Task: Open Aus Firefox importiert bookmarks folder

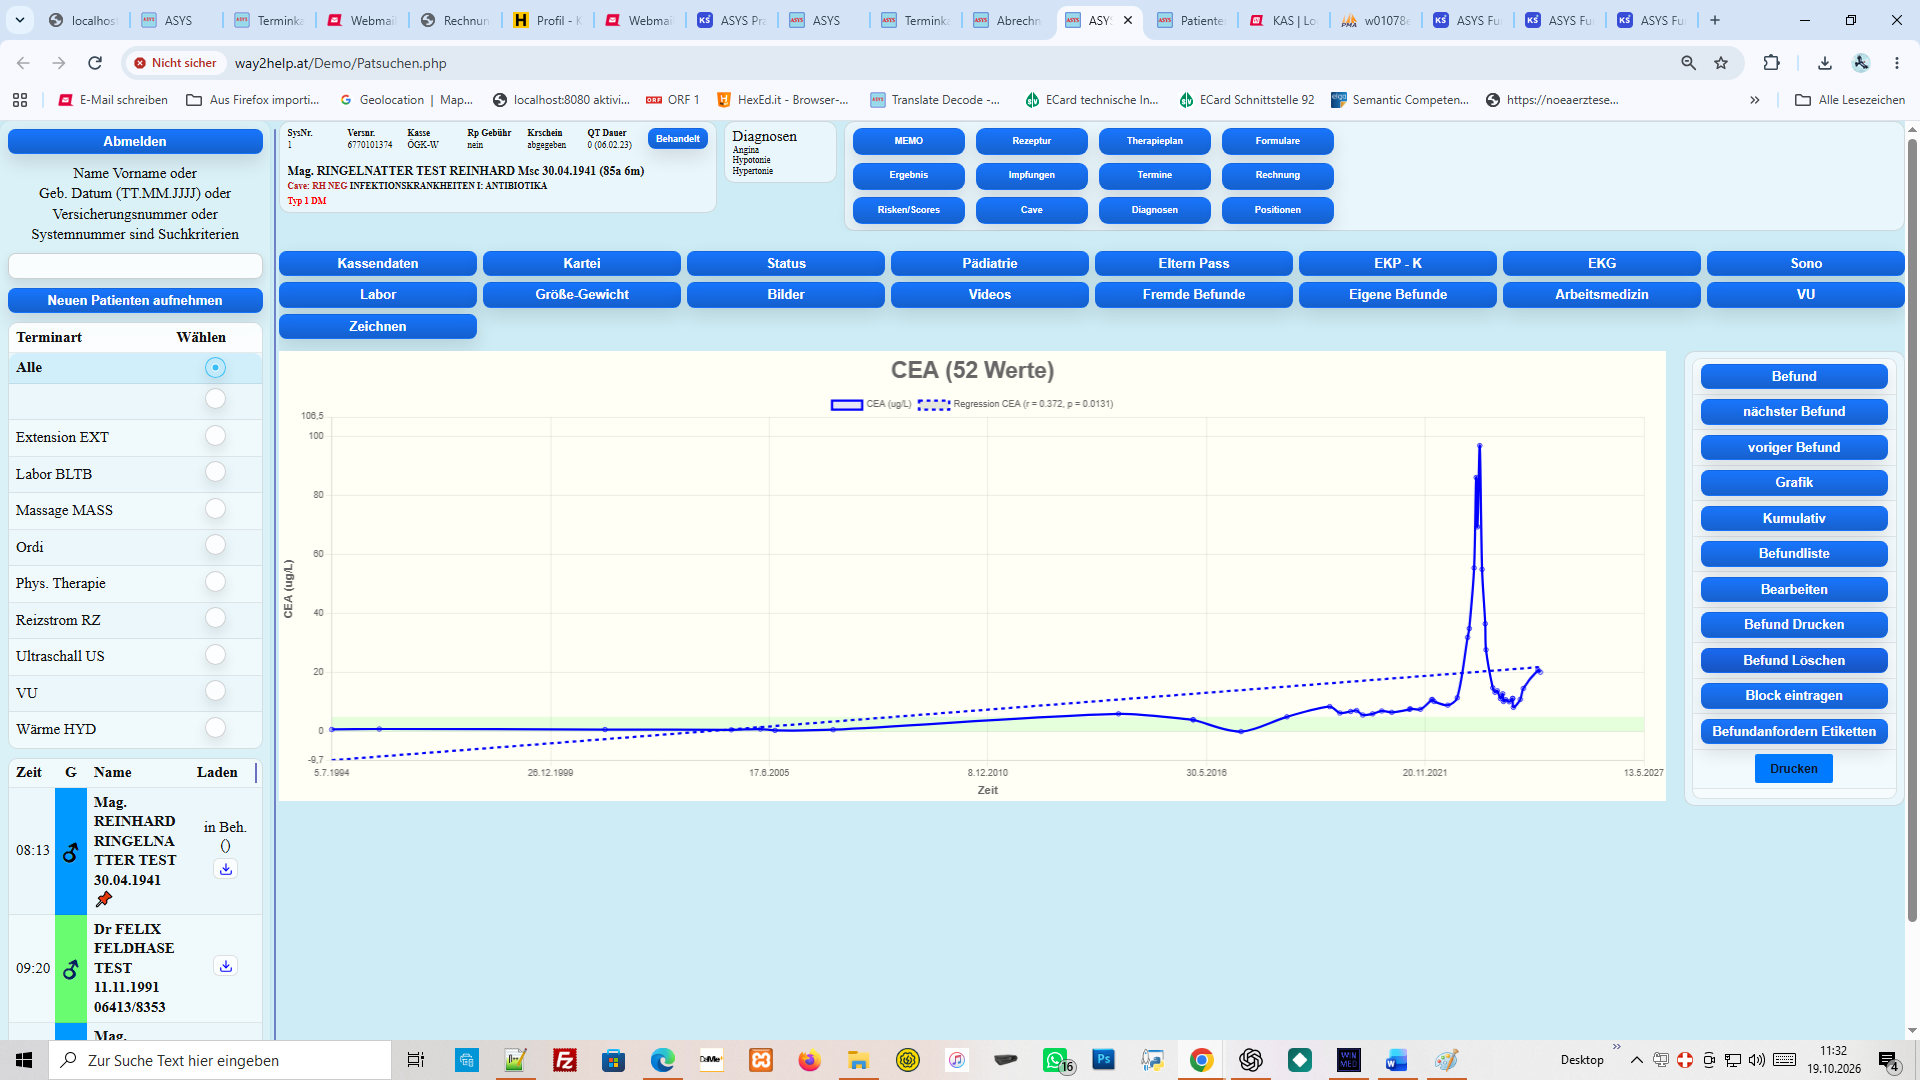Action: coord(253,100)
